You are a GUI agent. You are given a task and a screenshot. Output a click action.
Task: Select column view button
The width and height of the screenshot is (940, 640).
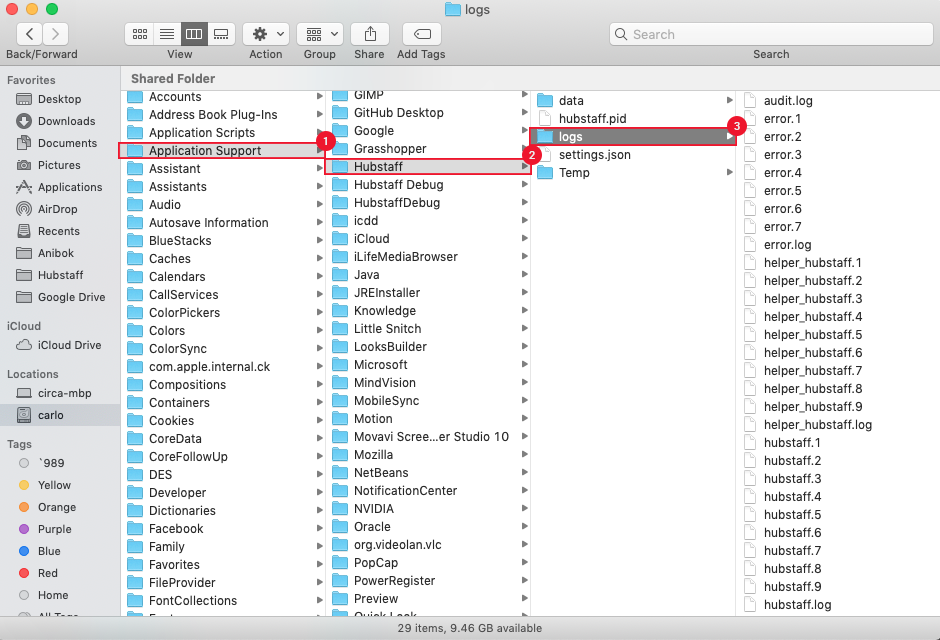pyautogui.click(x=194, y=34)
